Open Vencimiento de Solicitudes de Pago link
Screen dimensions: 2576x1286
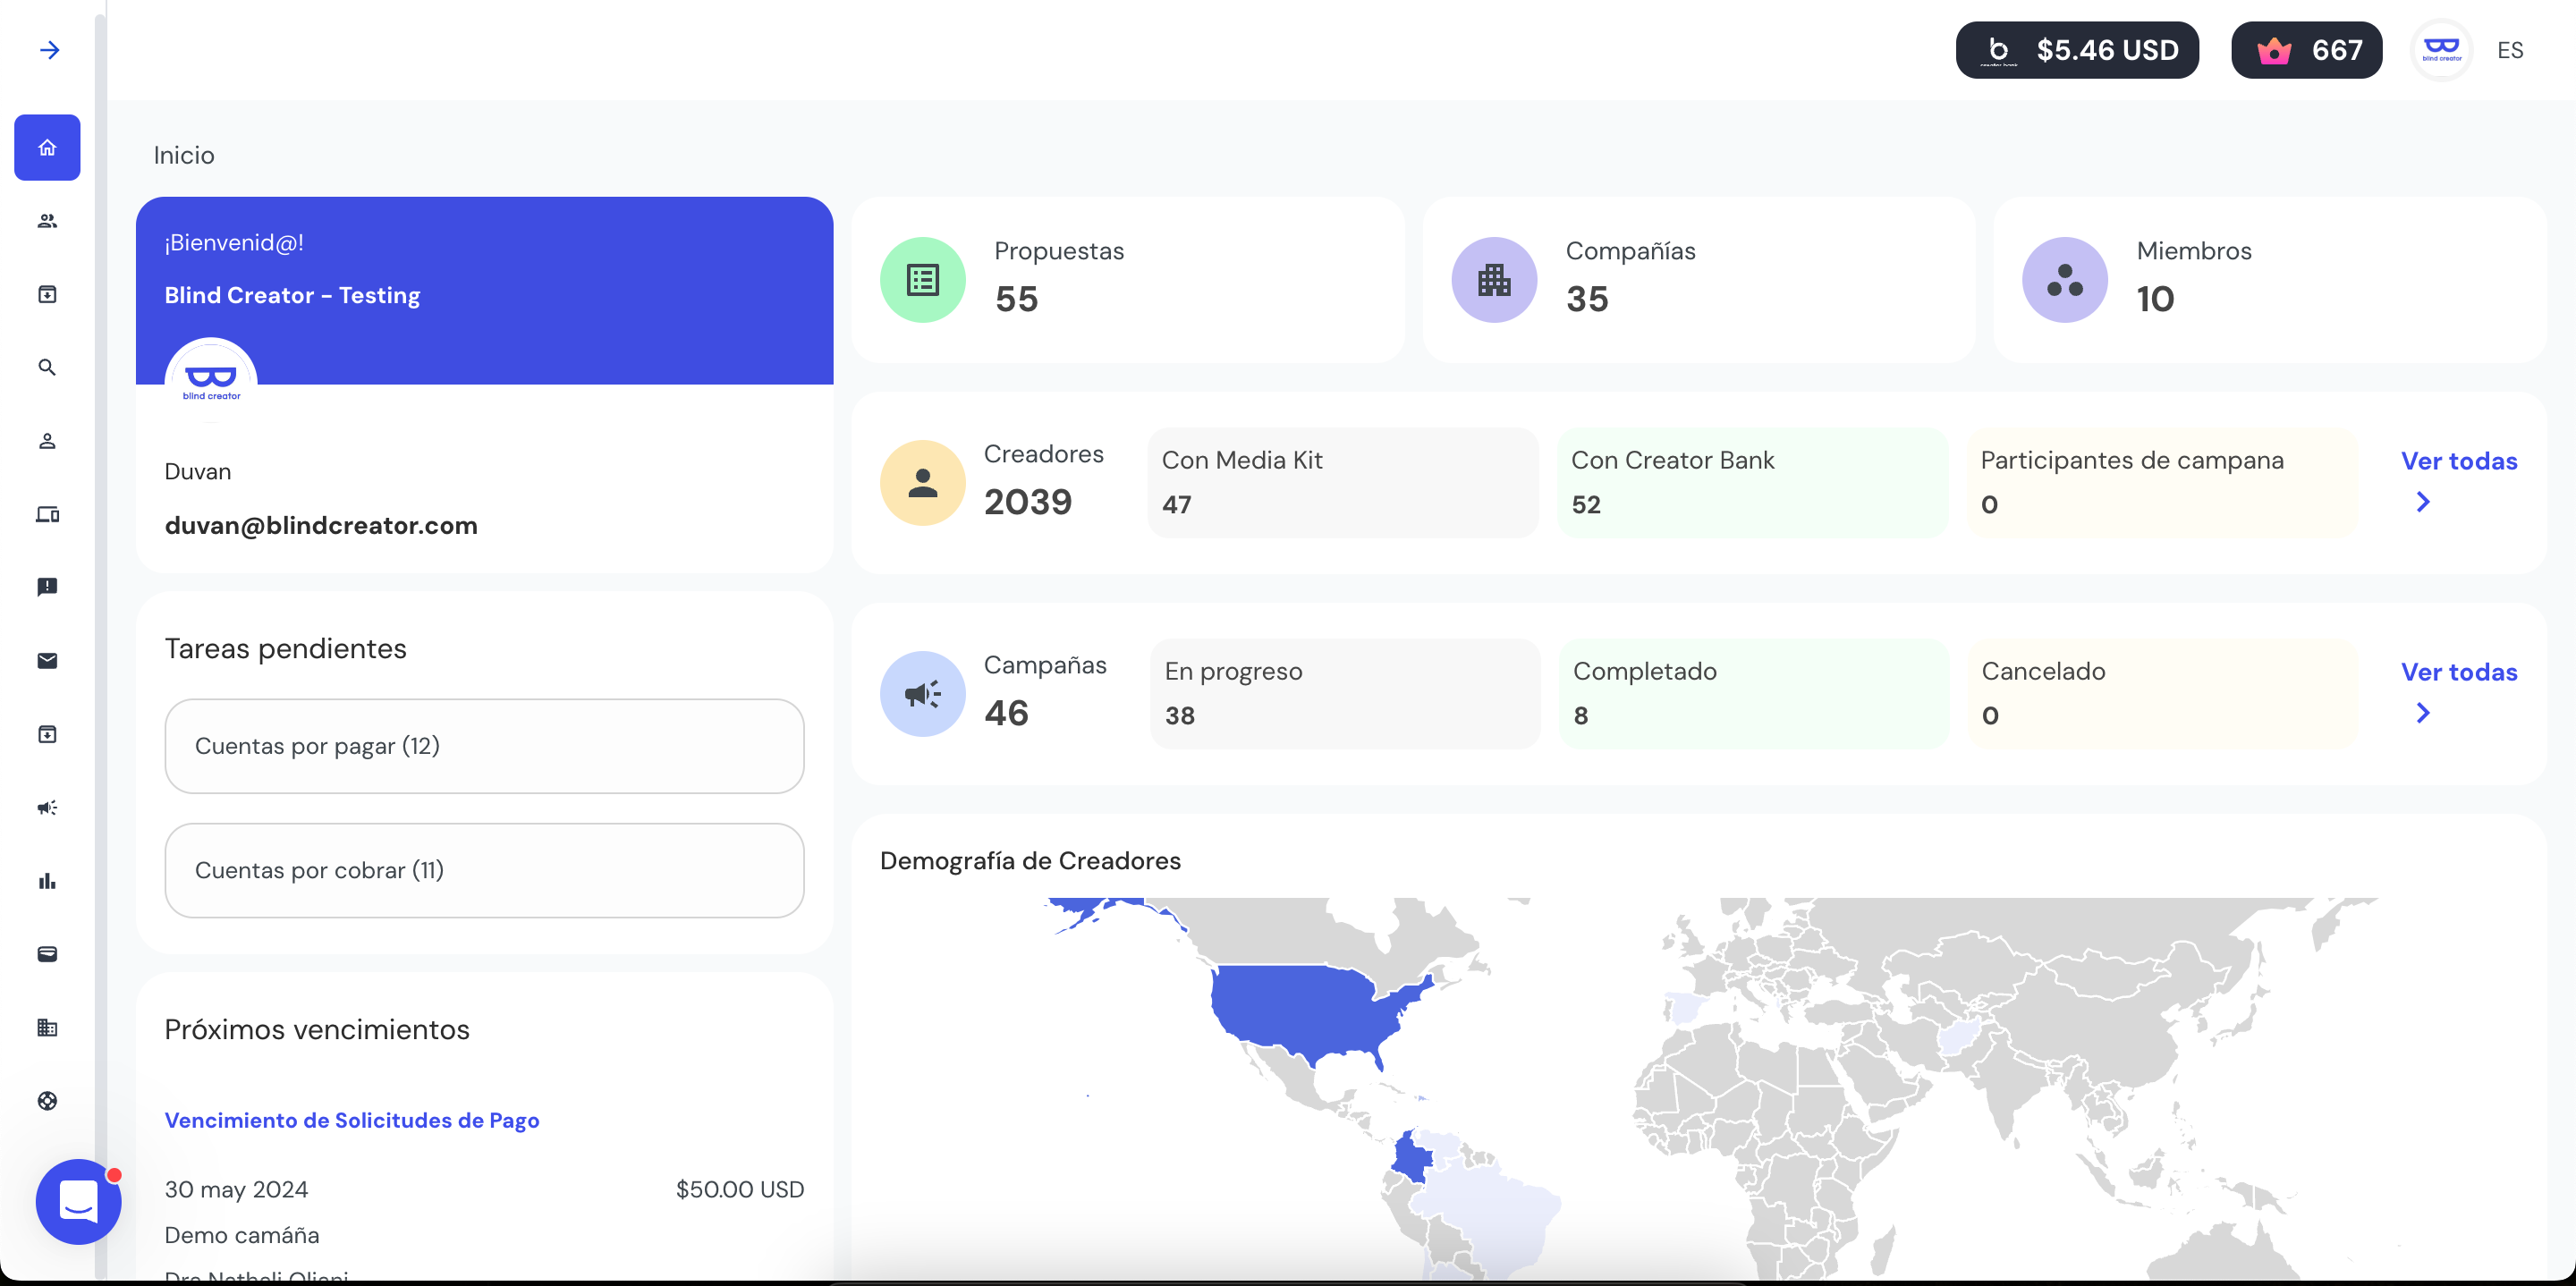click(352, 1120)
